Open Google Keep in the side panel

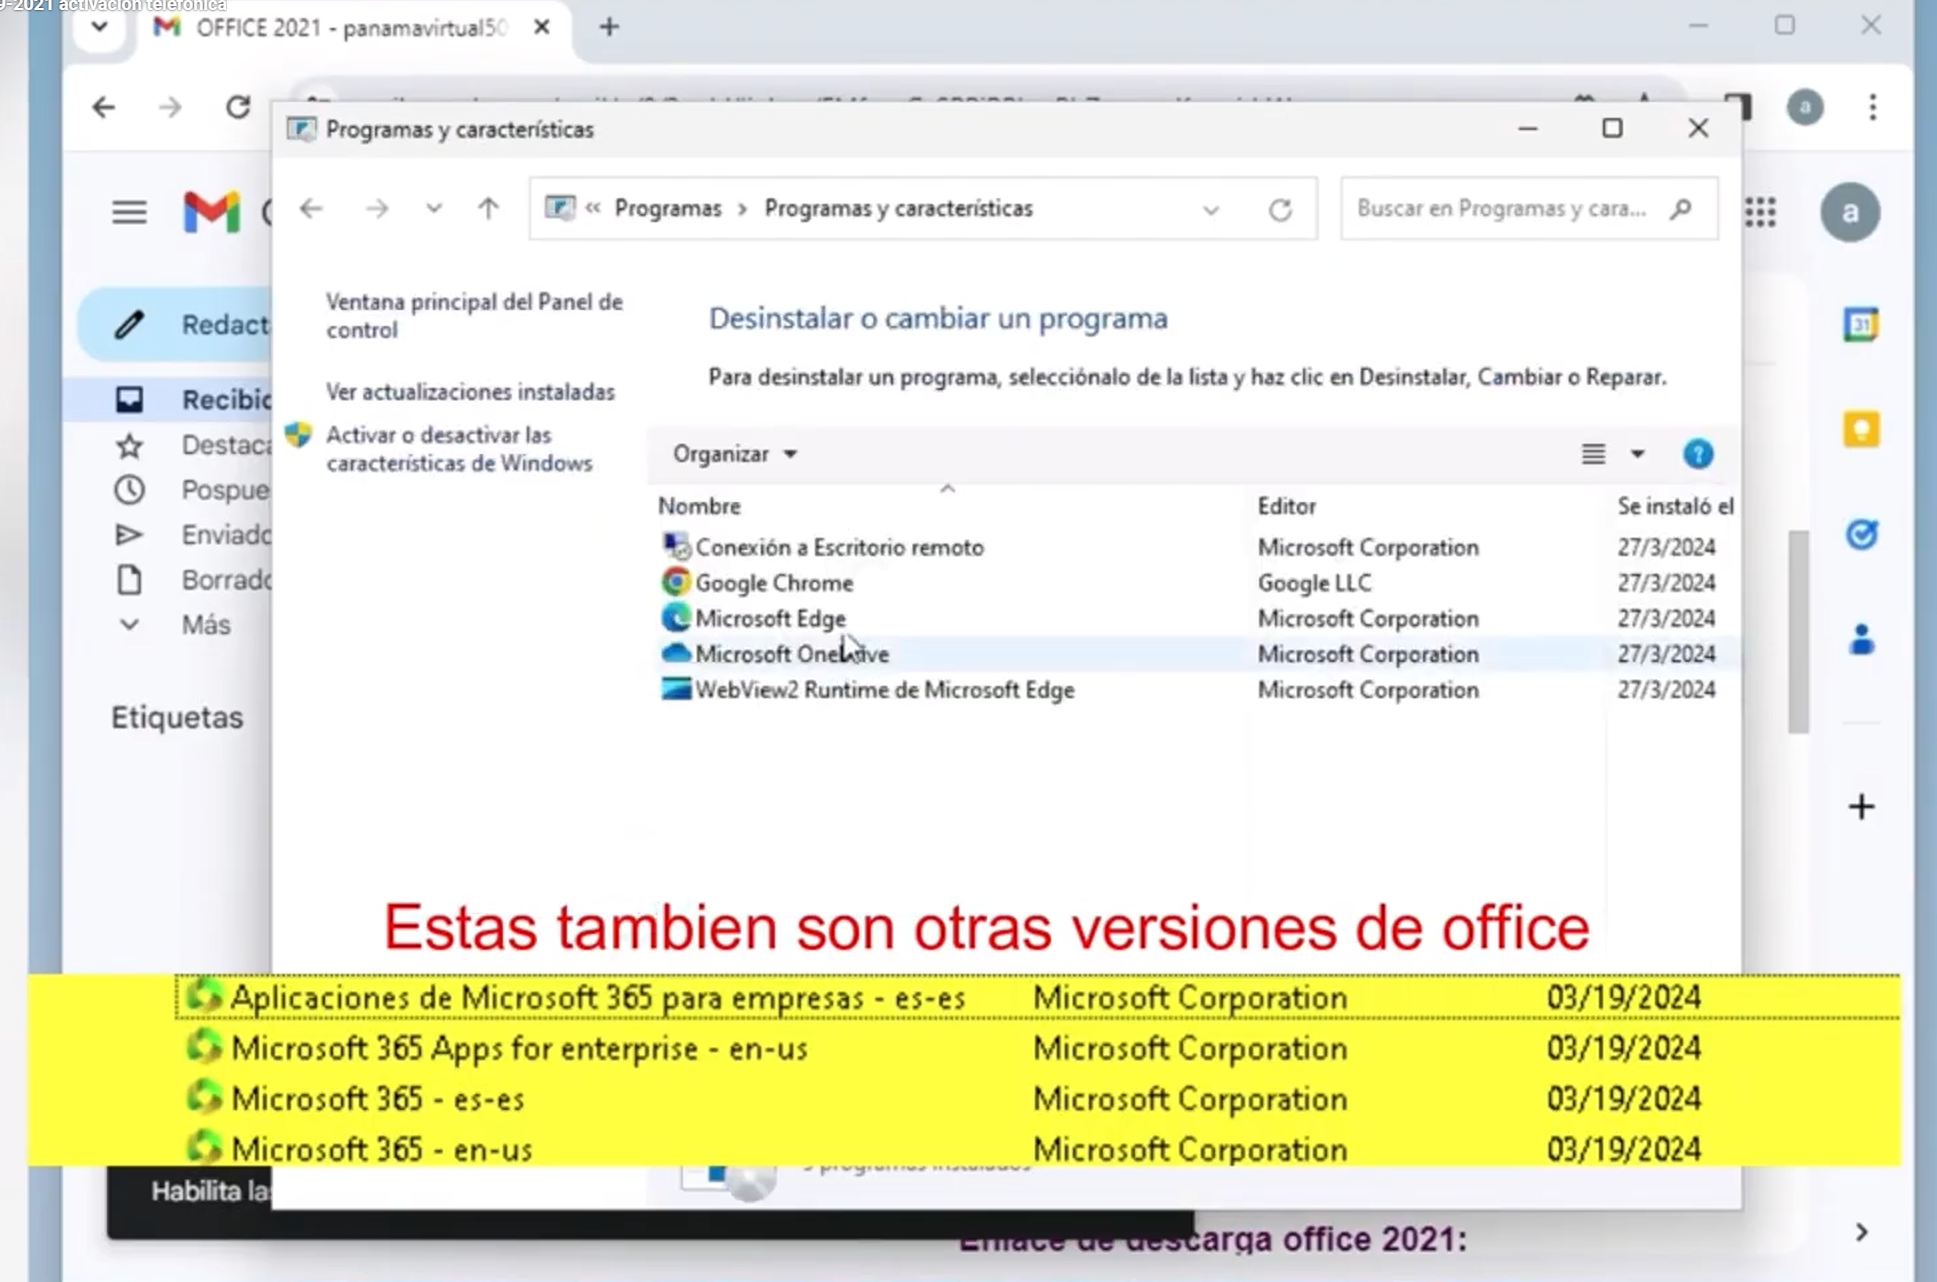pyautogui.click(x=1861, y=430)
